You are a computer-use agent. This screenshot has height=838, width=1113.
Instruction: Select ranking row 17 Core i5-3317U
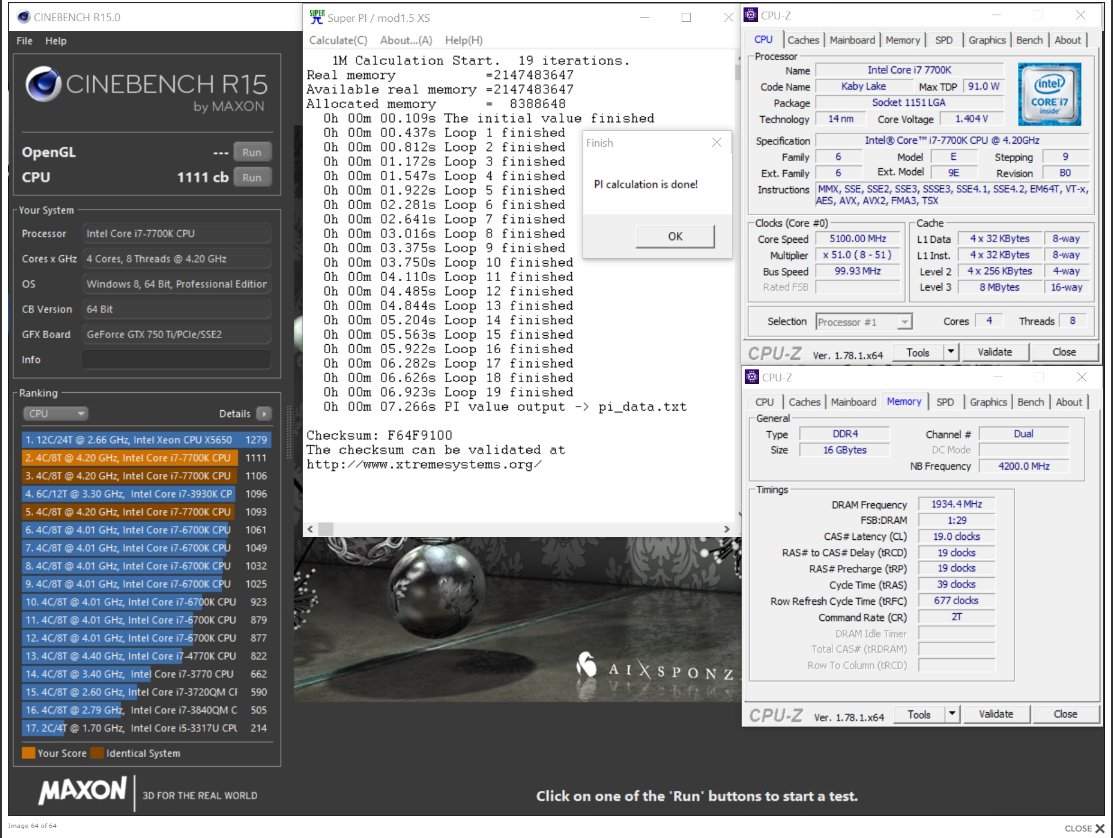146,728
